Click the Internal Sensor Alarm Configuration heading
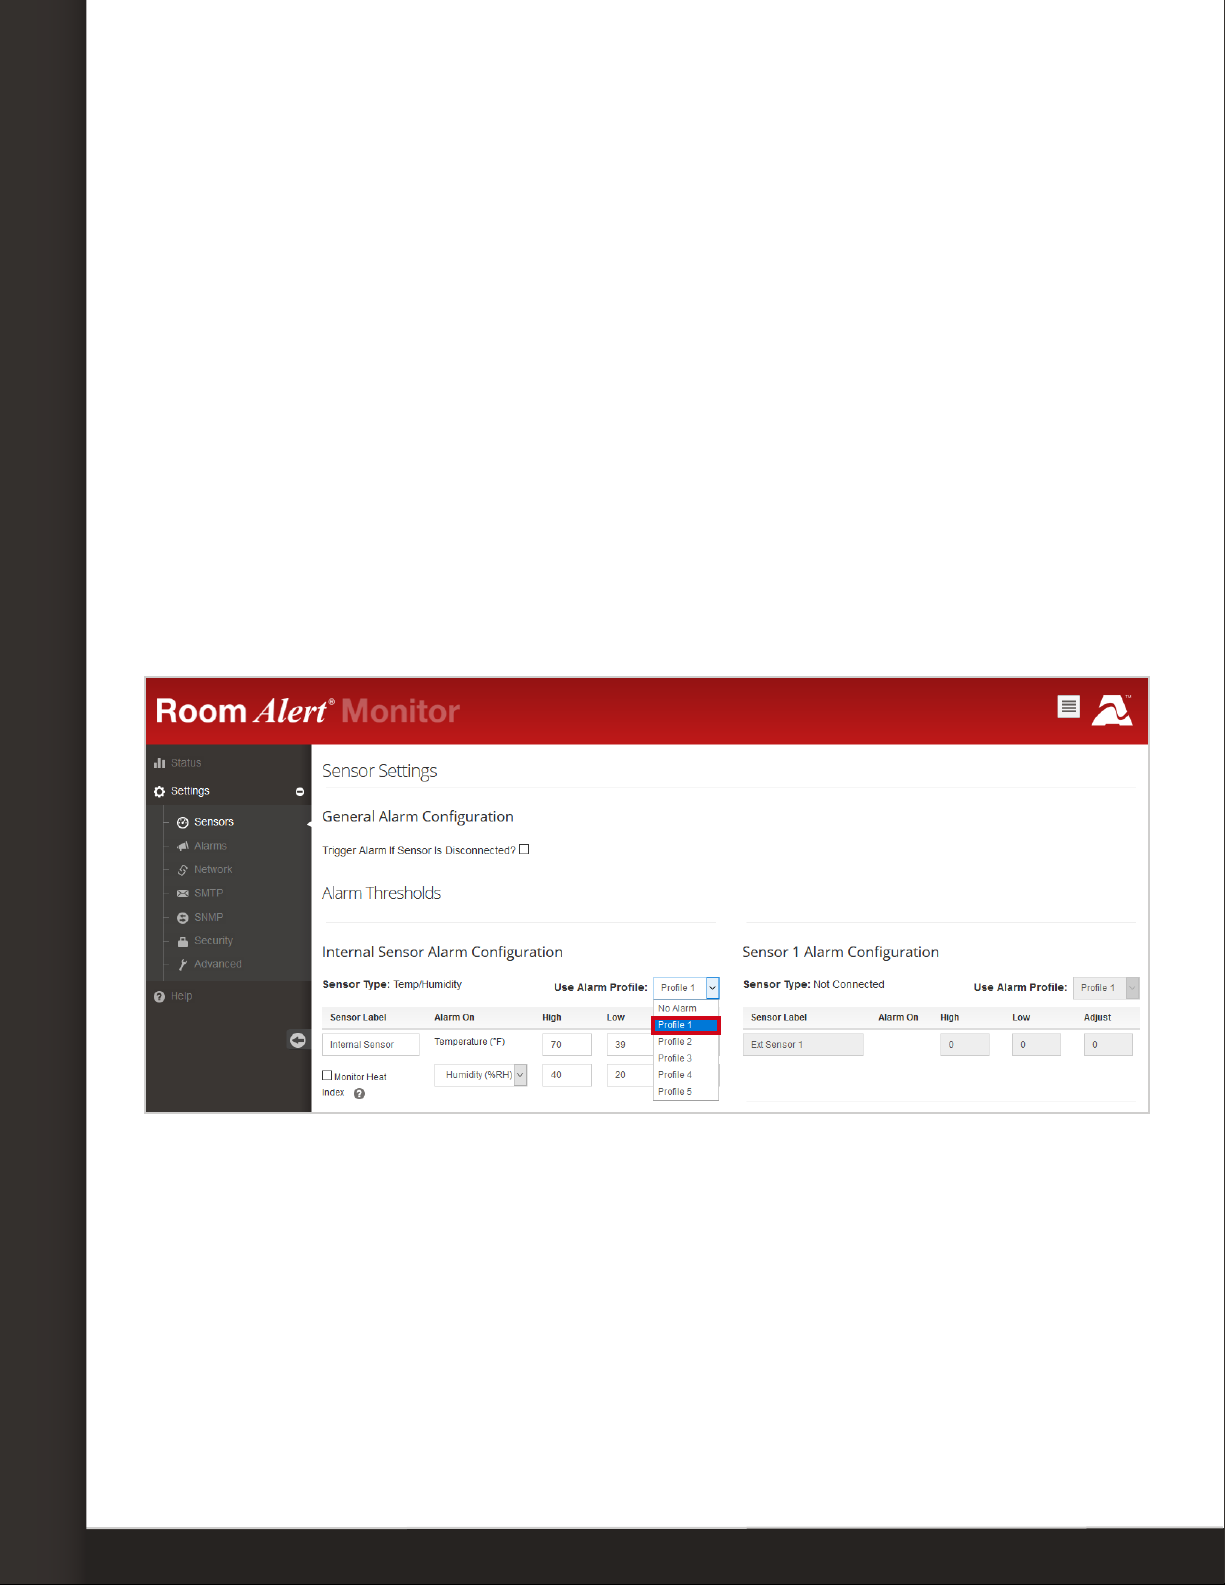Screen dimensions: 1225x1585 click(x=442, y=952)
